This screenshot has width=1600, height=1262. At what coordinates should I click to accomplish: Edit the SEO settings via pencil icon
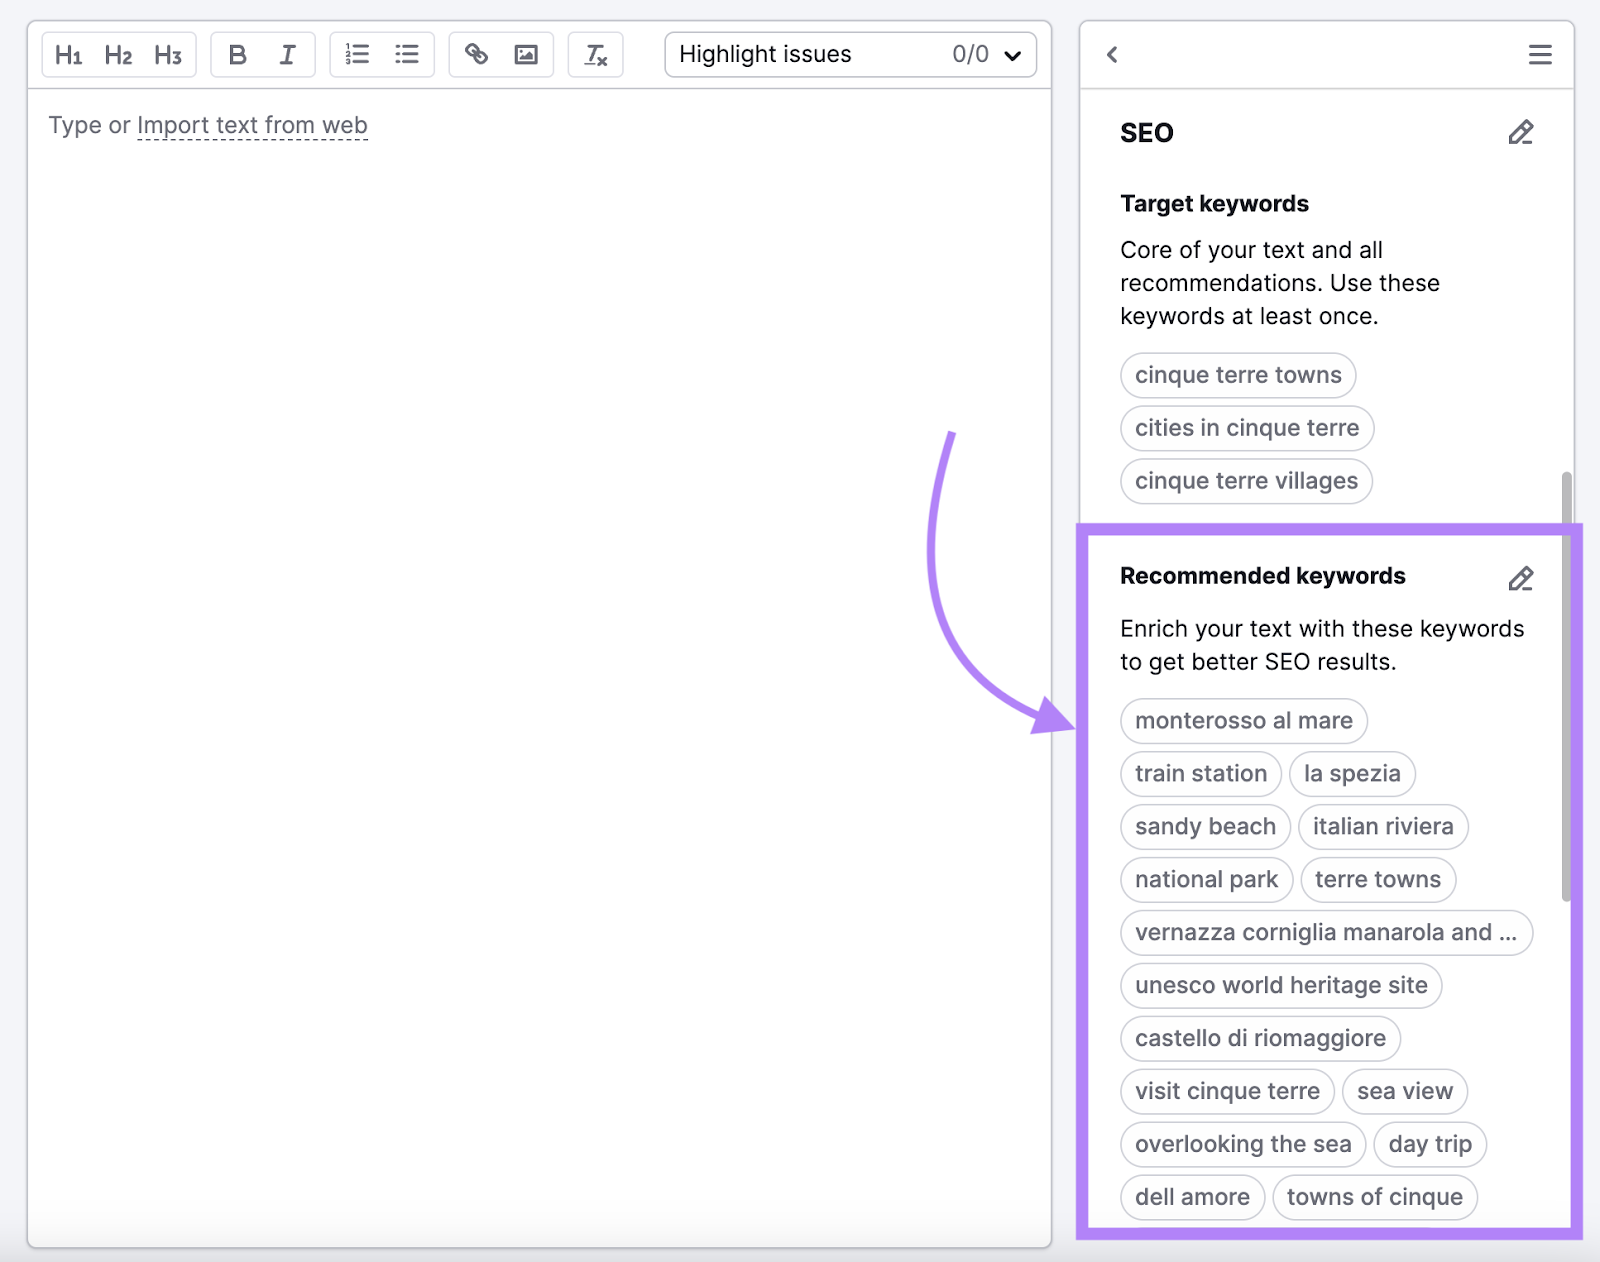[x=1521, y=132]
